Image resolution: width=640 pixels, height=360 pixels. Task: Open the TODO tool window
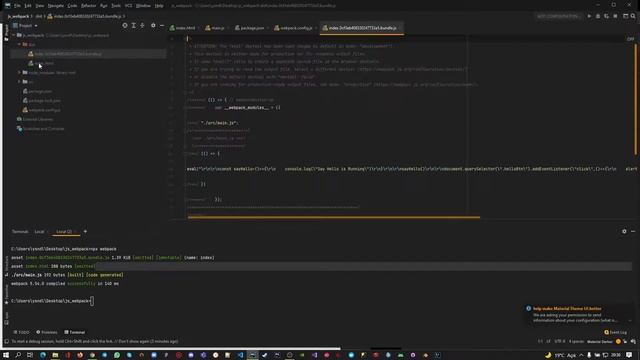click(22, 332)
